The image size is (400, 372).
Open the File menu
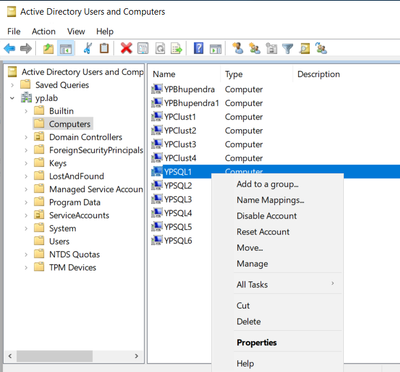tap(14, 31)
